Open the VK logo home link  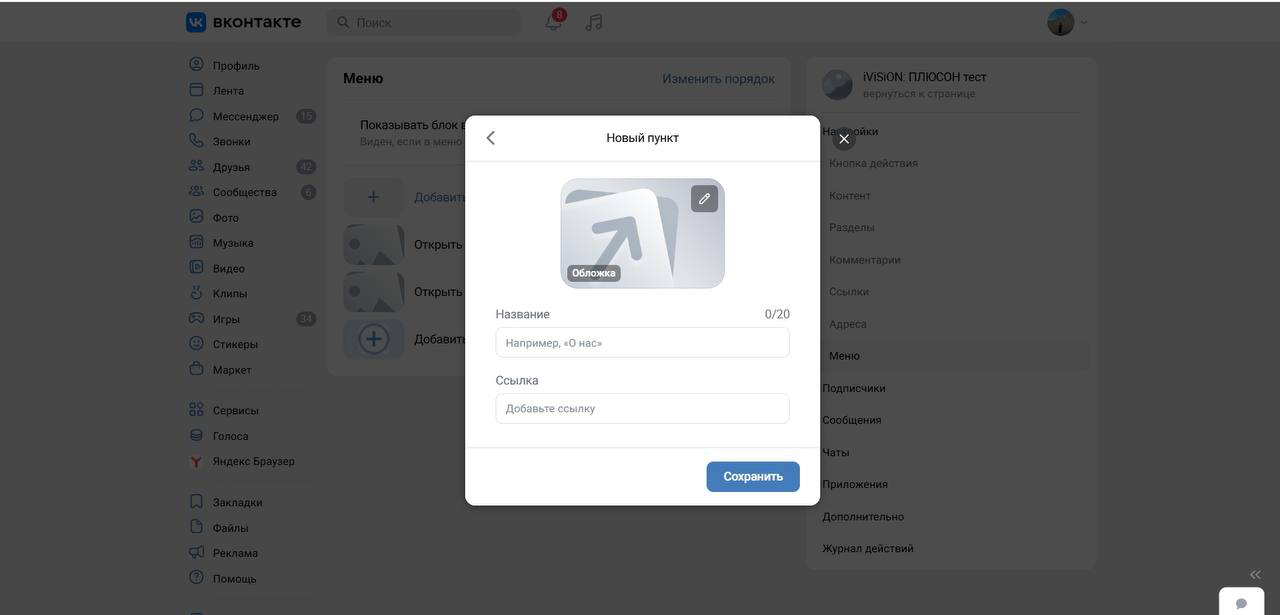(x=243, y=22)
